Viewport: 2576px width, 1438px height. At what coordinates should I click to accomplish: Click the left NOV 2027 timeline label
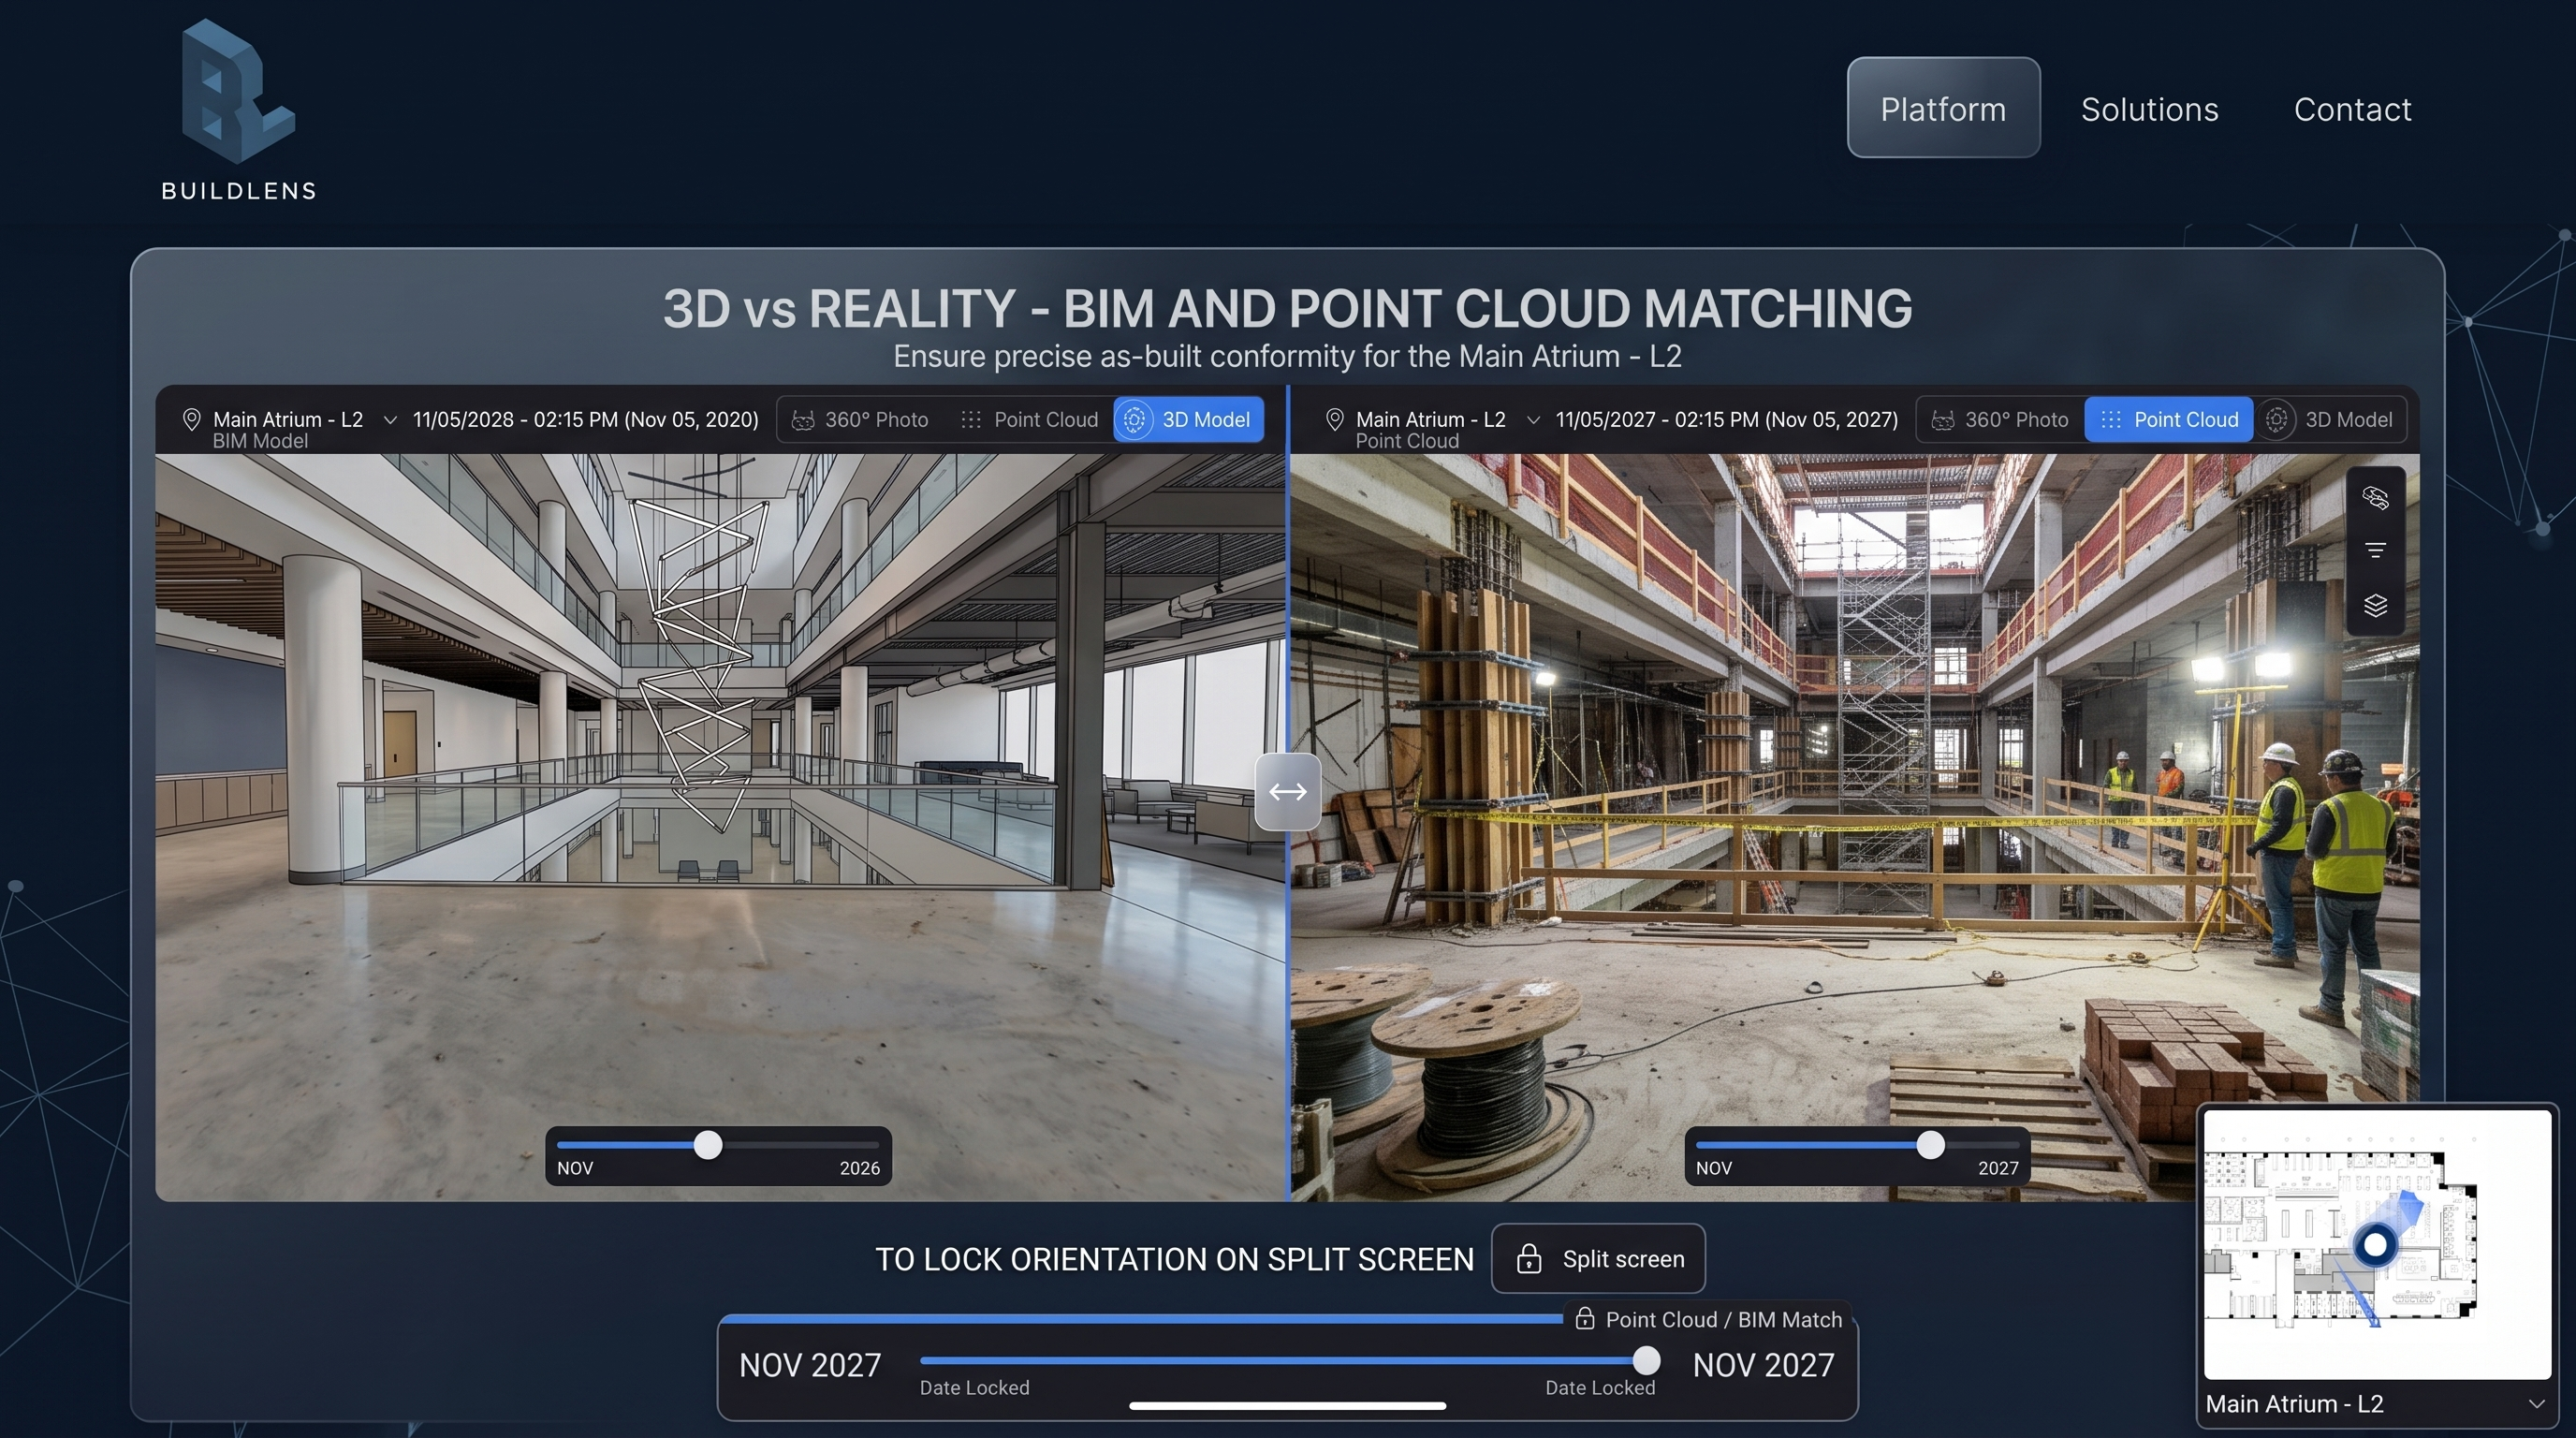[x=810, y=1366]
